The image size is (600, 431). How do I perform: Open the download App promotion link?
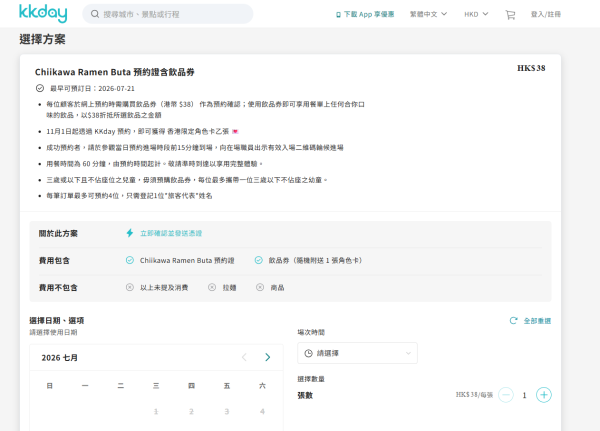pos(365,14)
